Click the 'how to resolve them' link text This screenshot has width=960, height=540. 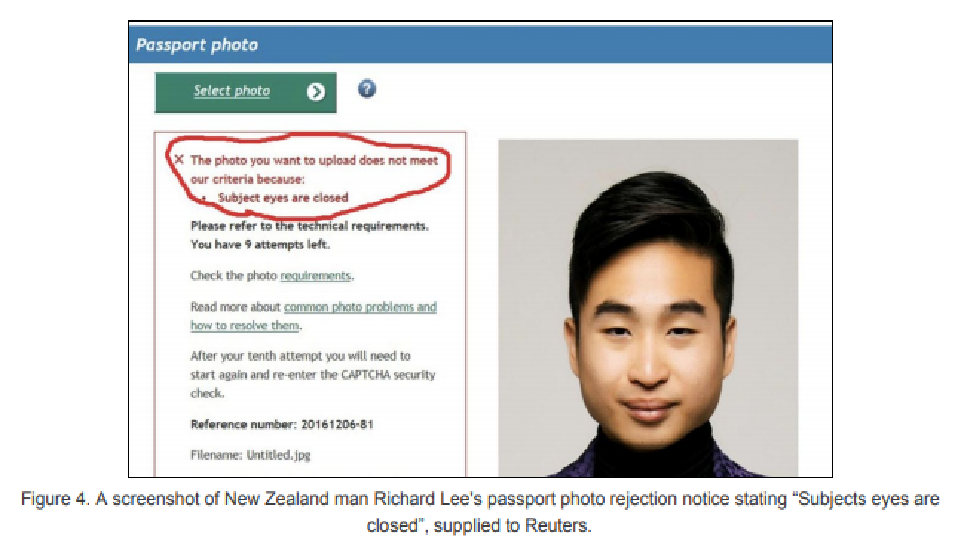245,325
